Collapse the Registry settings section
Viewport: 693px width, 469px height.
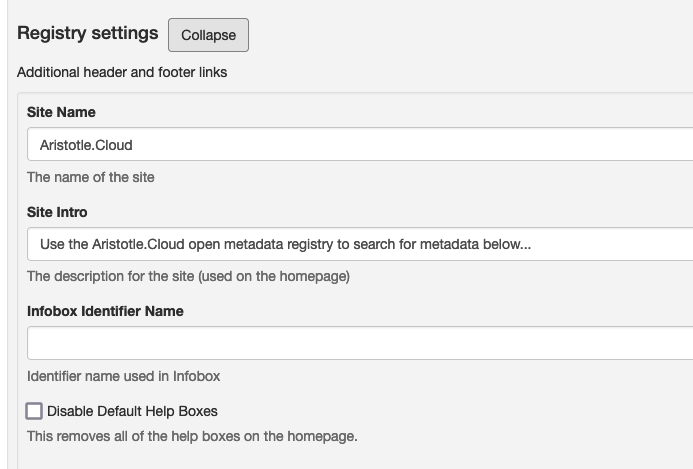pos(208,35)
